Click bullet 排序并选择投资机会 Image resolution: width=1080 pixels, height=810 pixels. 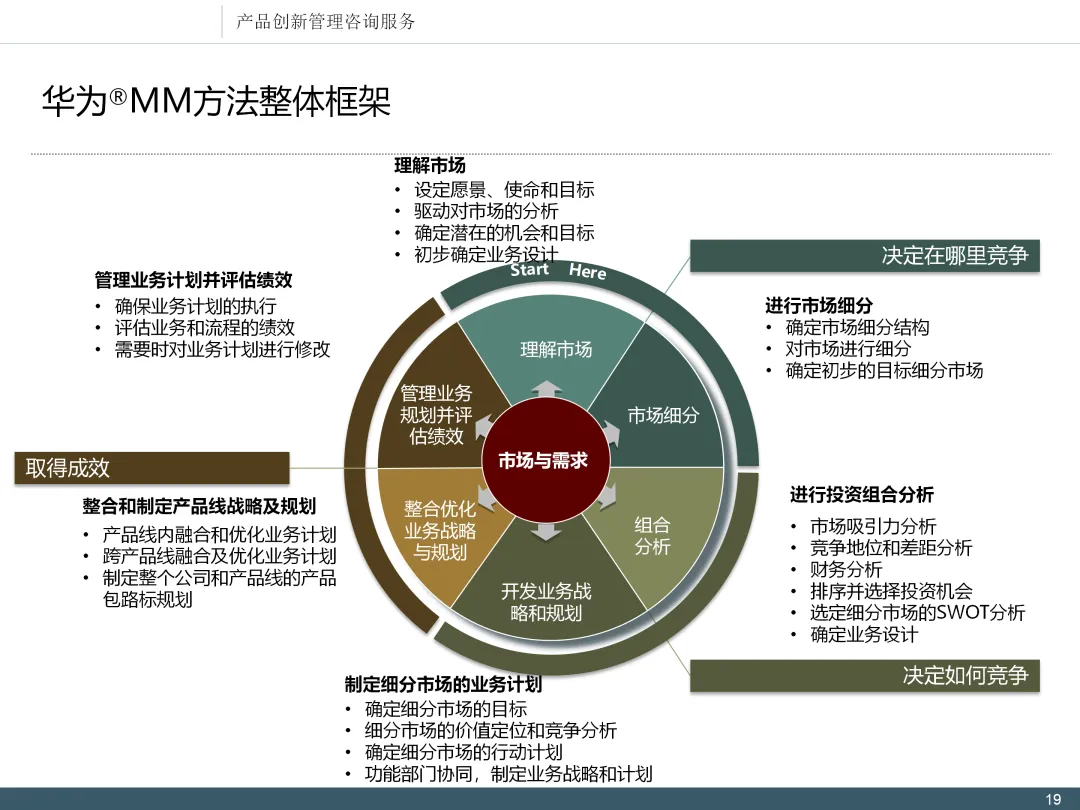(x=891, y=591)
